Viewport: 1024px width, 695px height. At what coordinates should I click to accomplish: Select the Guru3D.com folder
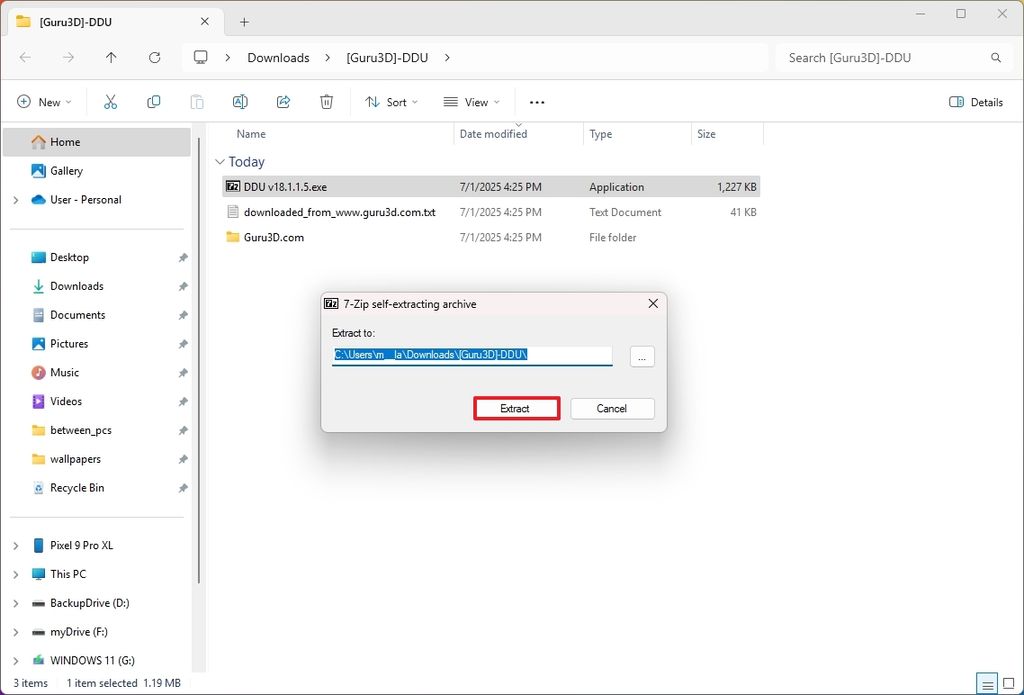(x=491, y=237)
